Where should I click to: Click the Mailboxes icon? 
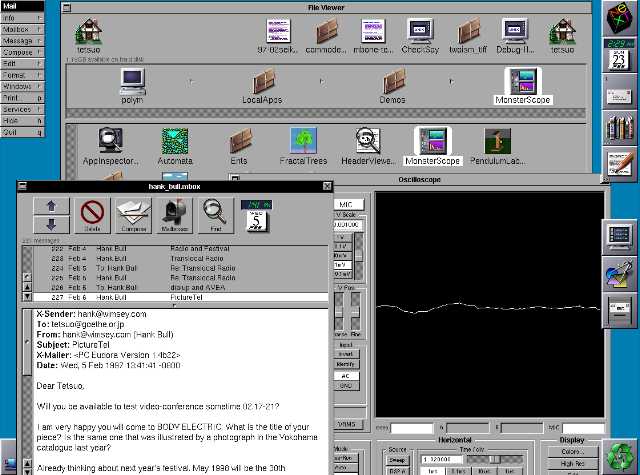pos(175,216)
